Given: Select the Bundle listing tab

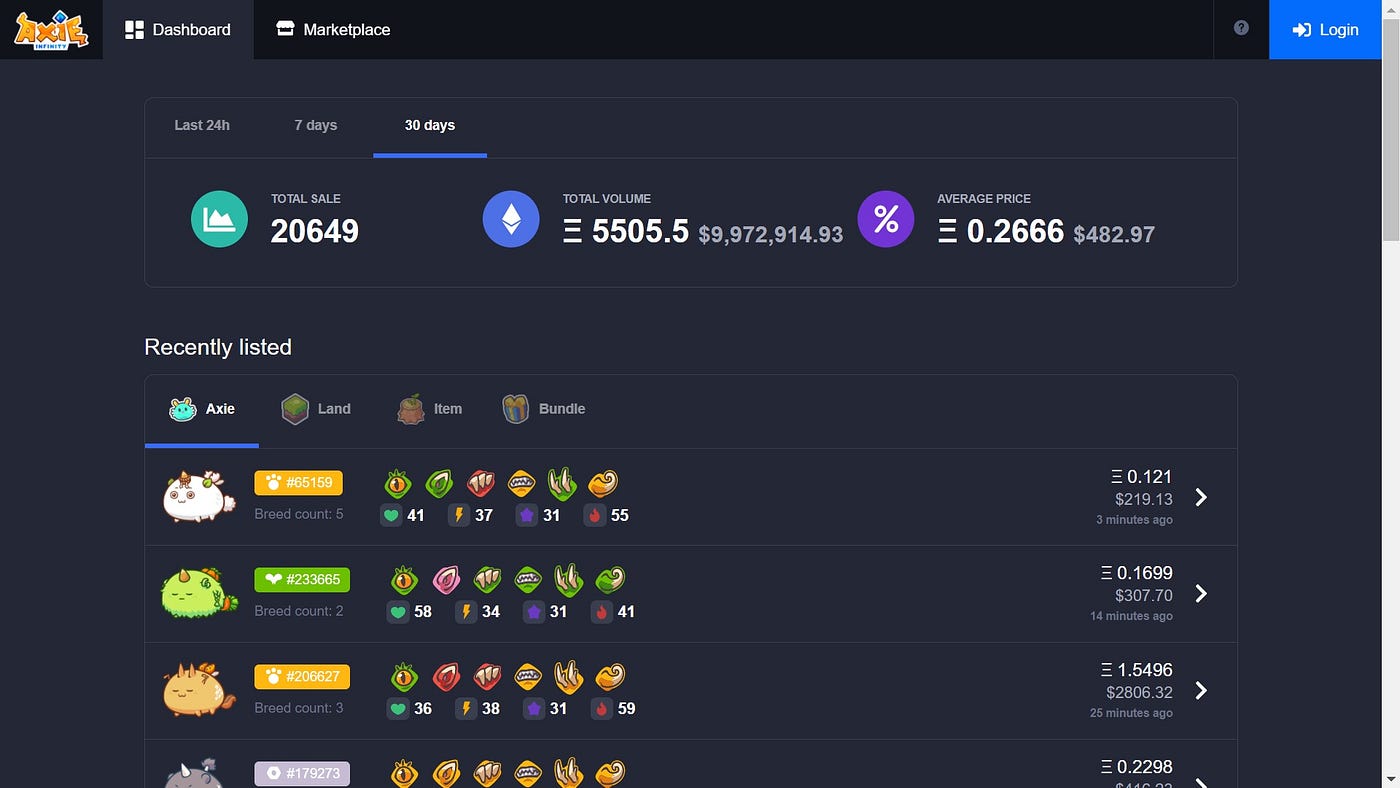Looking at the screenshot, I should (x=544, y=409).
